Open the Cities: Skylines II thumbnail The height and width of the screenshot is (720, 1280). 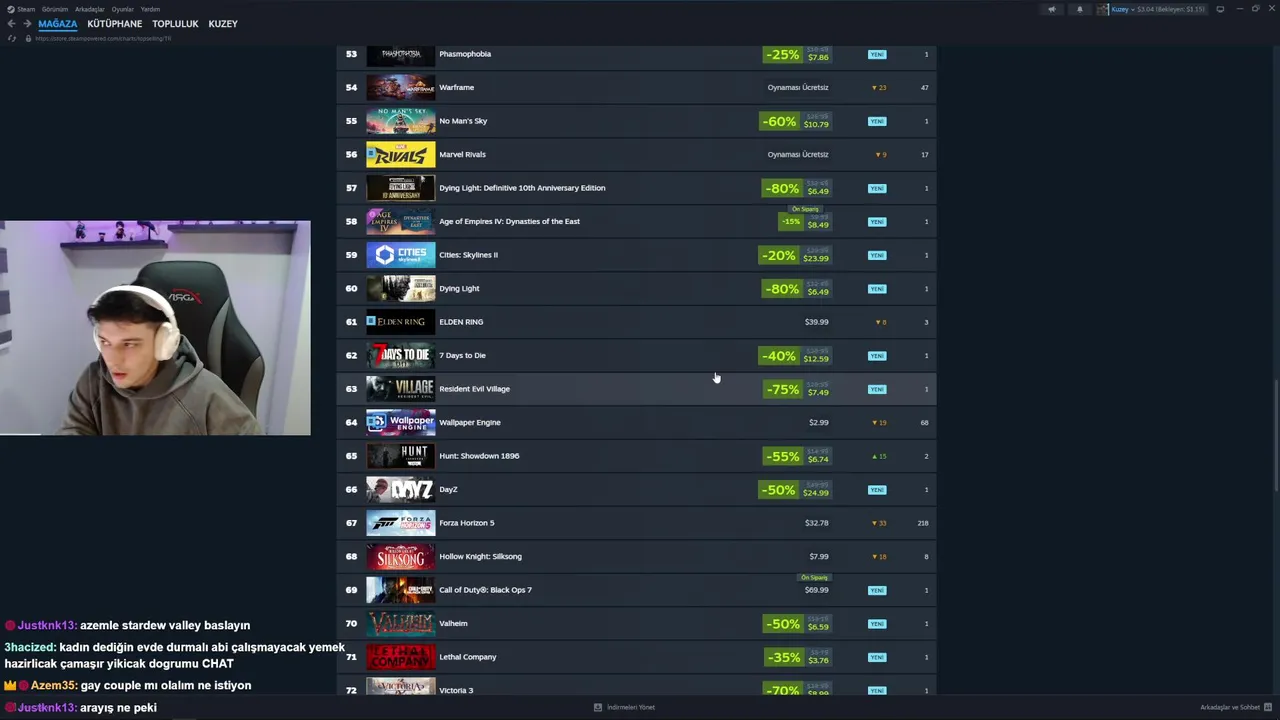400,255
